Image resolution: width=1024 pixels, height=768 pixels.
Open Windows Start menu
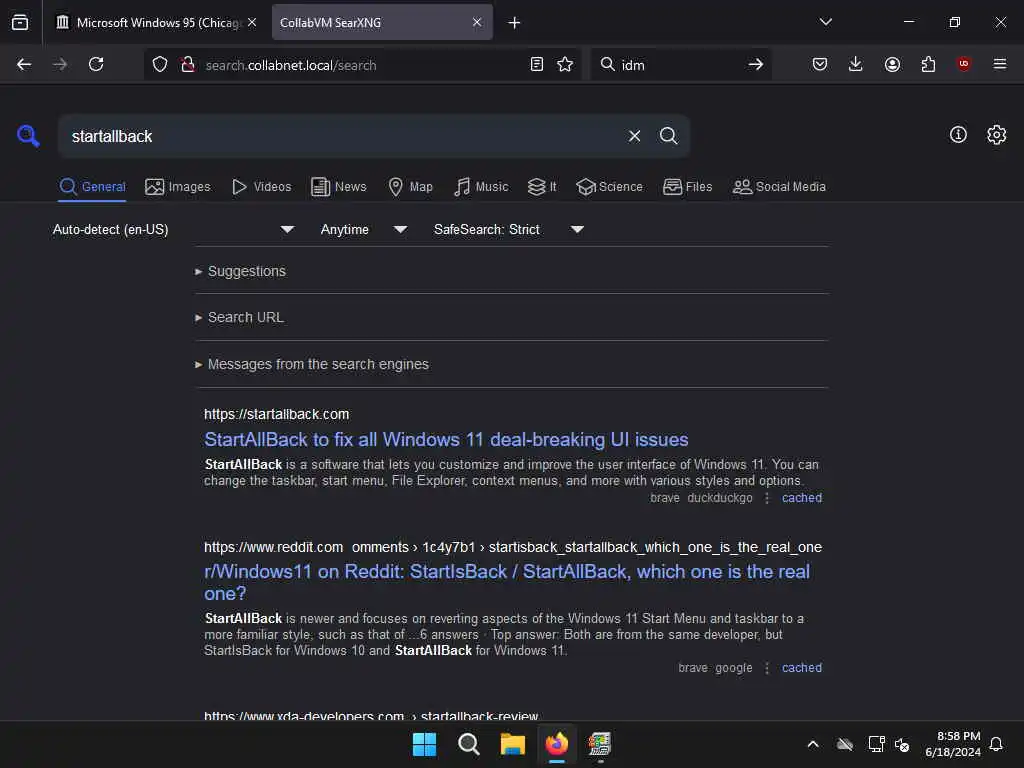pyautogui.click(x=424, y=744)
